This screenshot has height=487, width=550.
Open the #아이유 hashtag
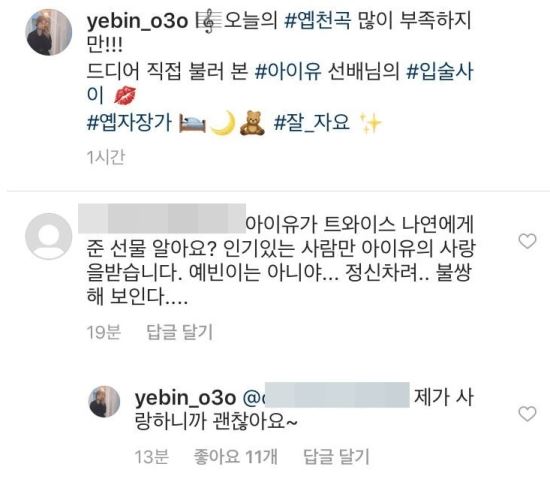pos(288,71)
